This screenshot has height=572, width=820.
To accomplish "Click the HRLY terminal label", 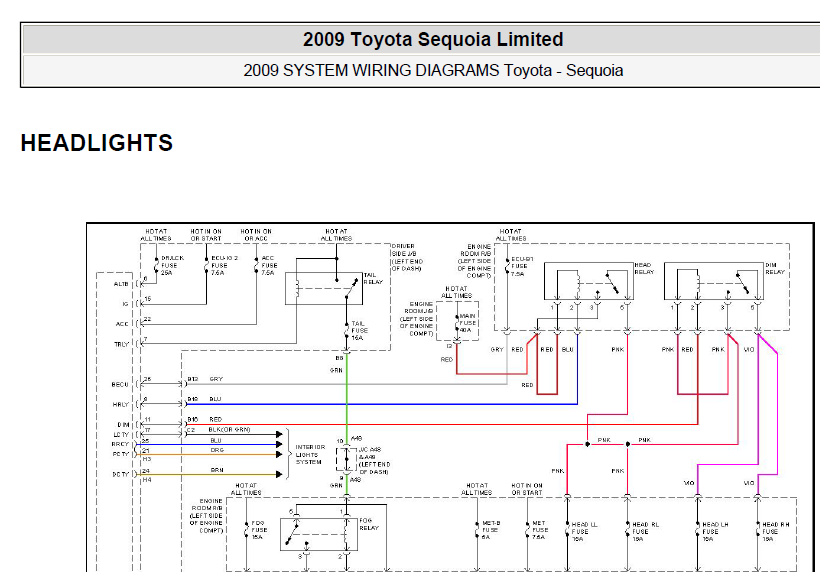I will 120,404.
